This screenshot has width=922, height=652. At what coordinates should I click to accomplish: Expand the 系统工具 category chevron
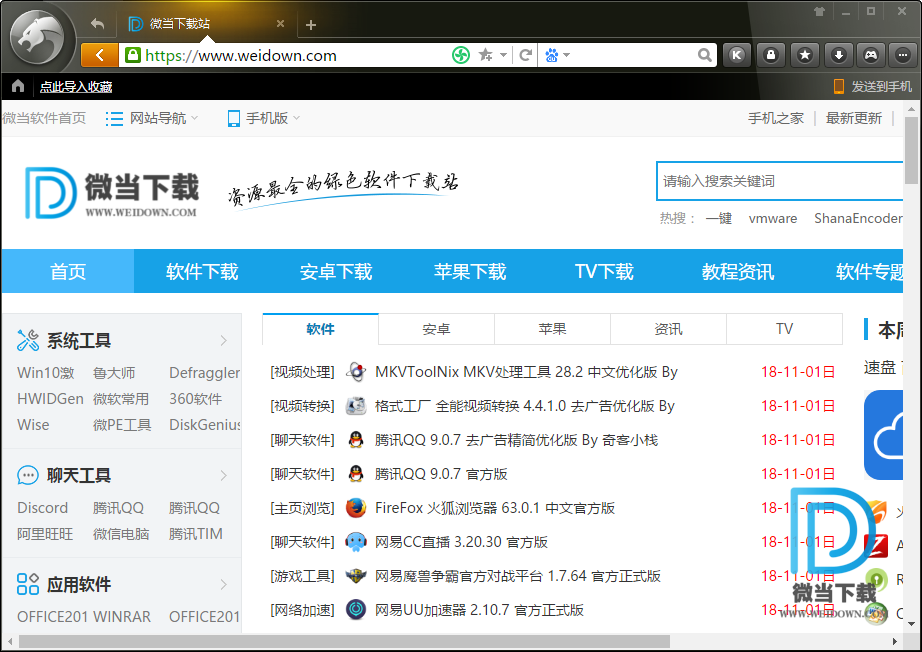(x=223, y=340)
